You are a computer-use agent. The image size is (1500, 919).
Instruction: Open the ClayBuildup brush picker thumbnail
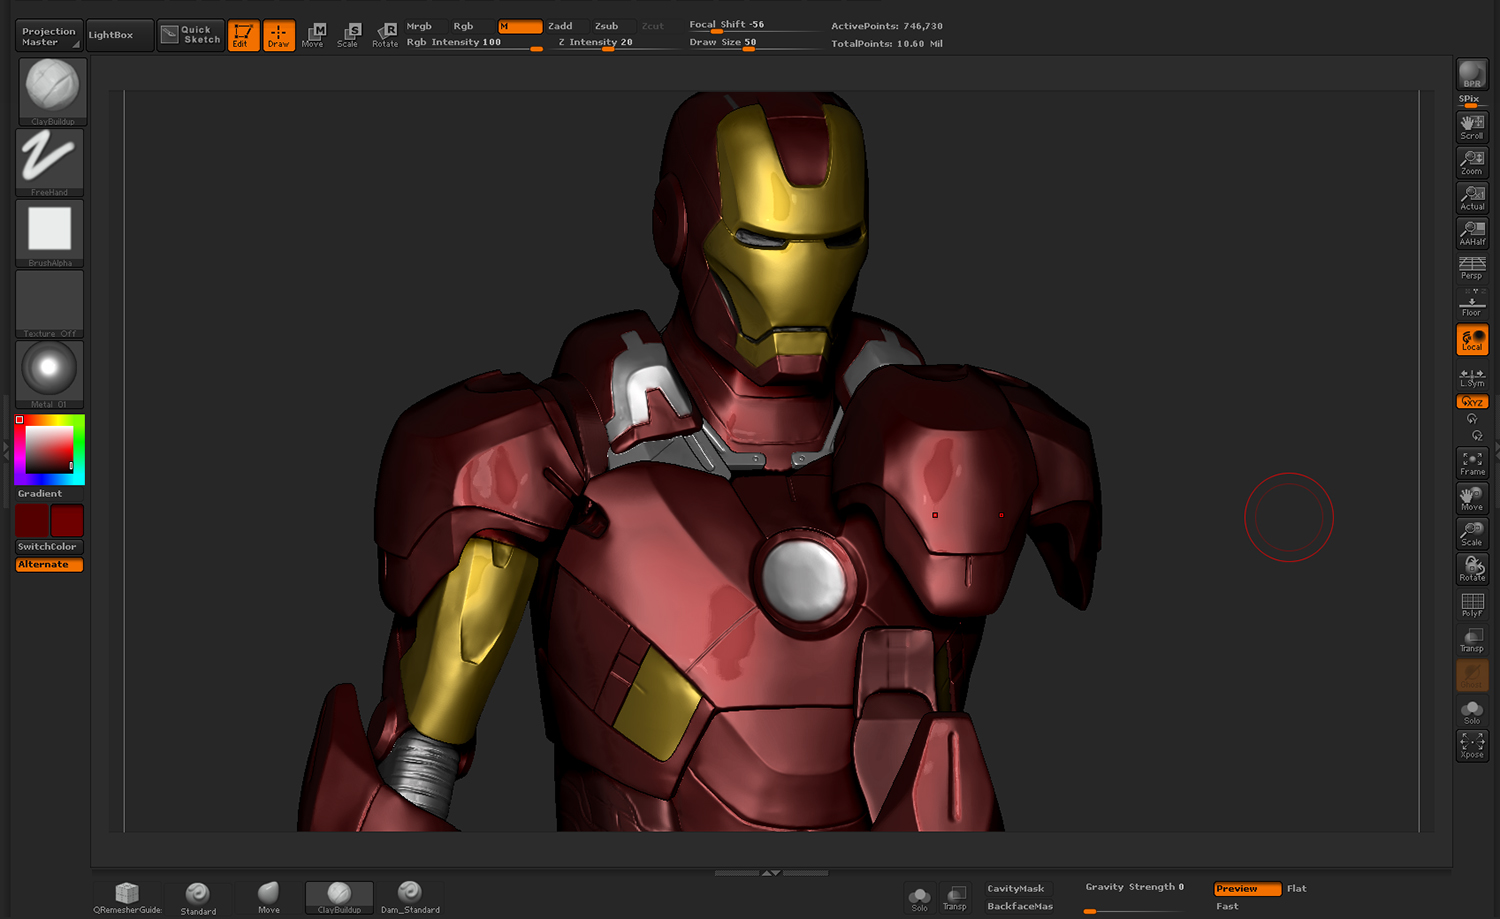click(x=52, y=91)
